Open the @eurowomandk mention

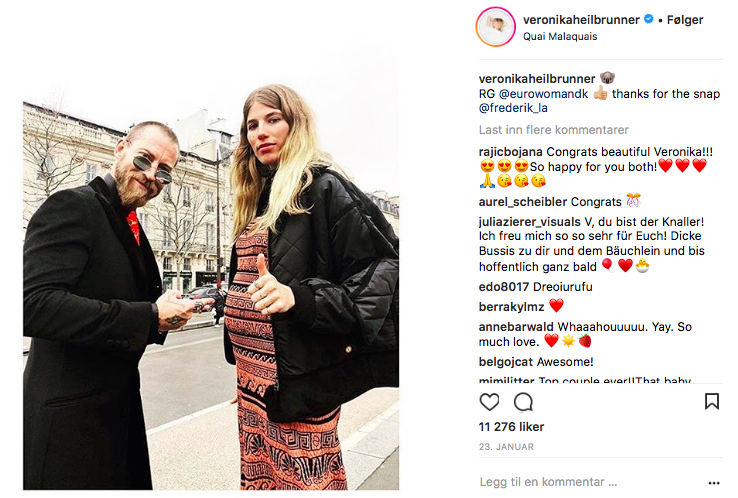pos(543,94)
